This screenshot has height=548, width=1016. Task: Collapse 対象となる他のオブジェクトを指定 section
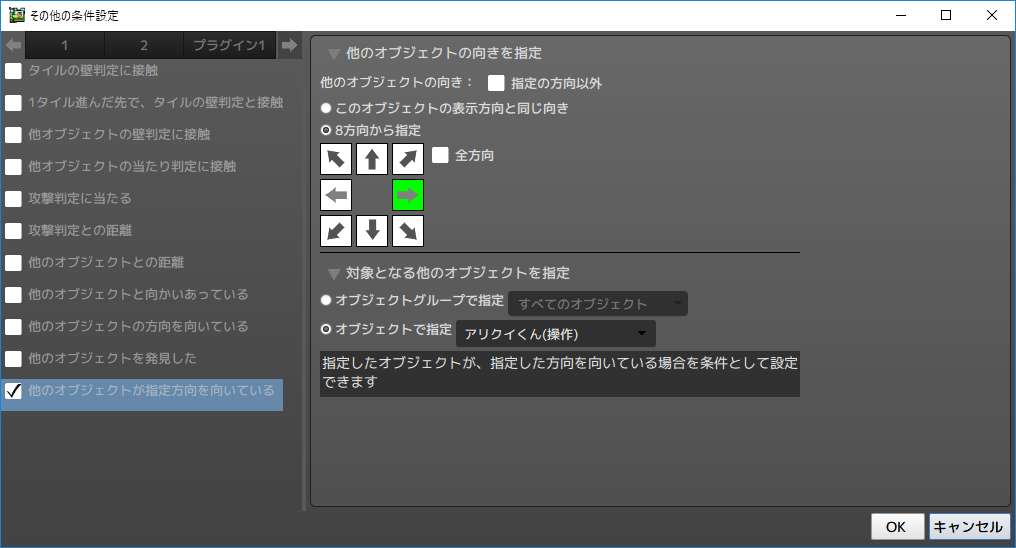click(334, 273)
